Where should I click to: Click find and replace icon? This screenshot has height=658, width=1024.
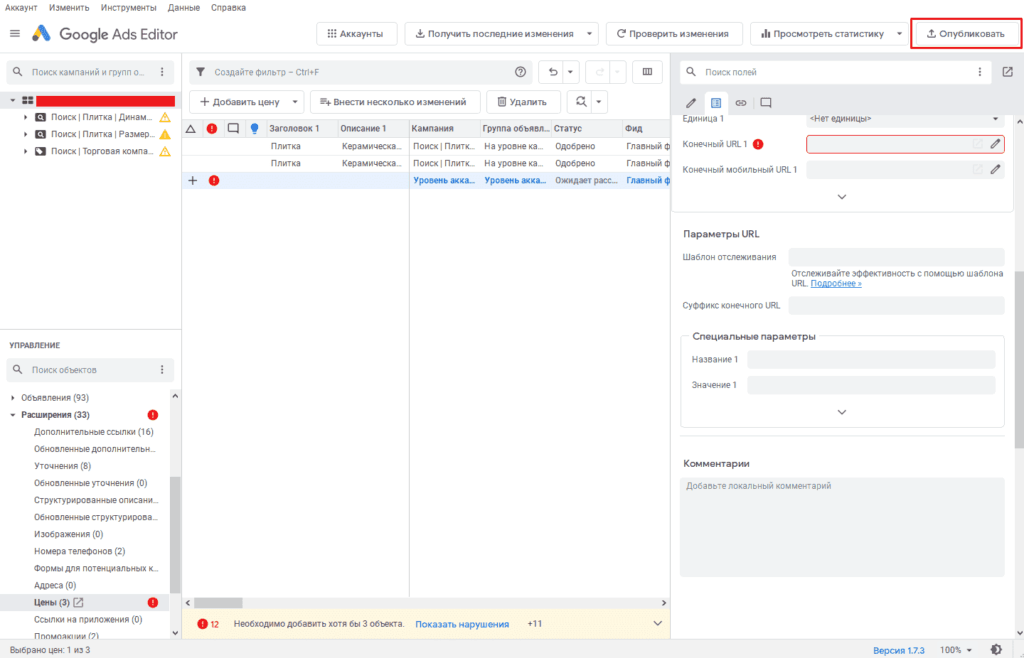(x=581, y=102)
